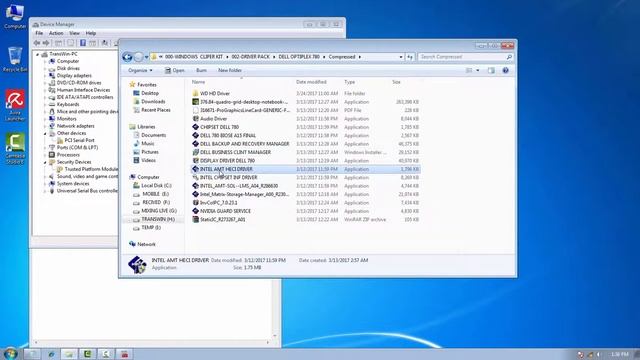The width and height of the screenshot is (640, 360).
Task: Click scan for hardware changes toolbar icon
Action: click(x=105, y=43)
